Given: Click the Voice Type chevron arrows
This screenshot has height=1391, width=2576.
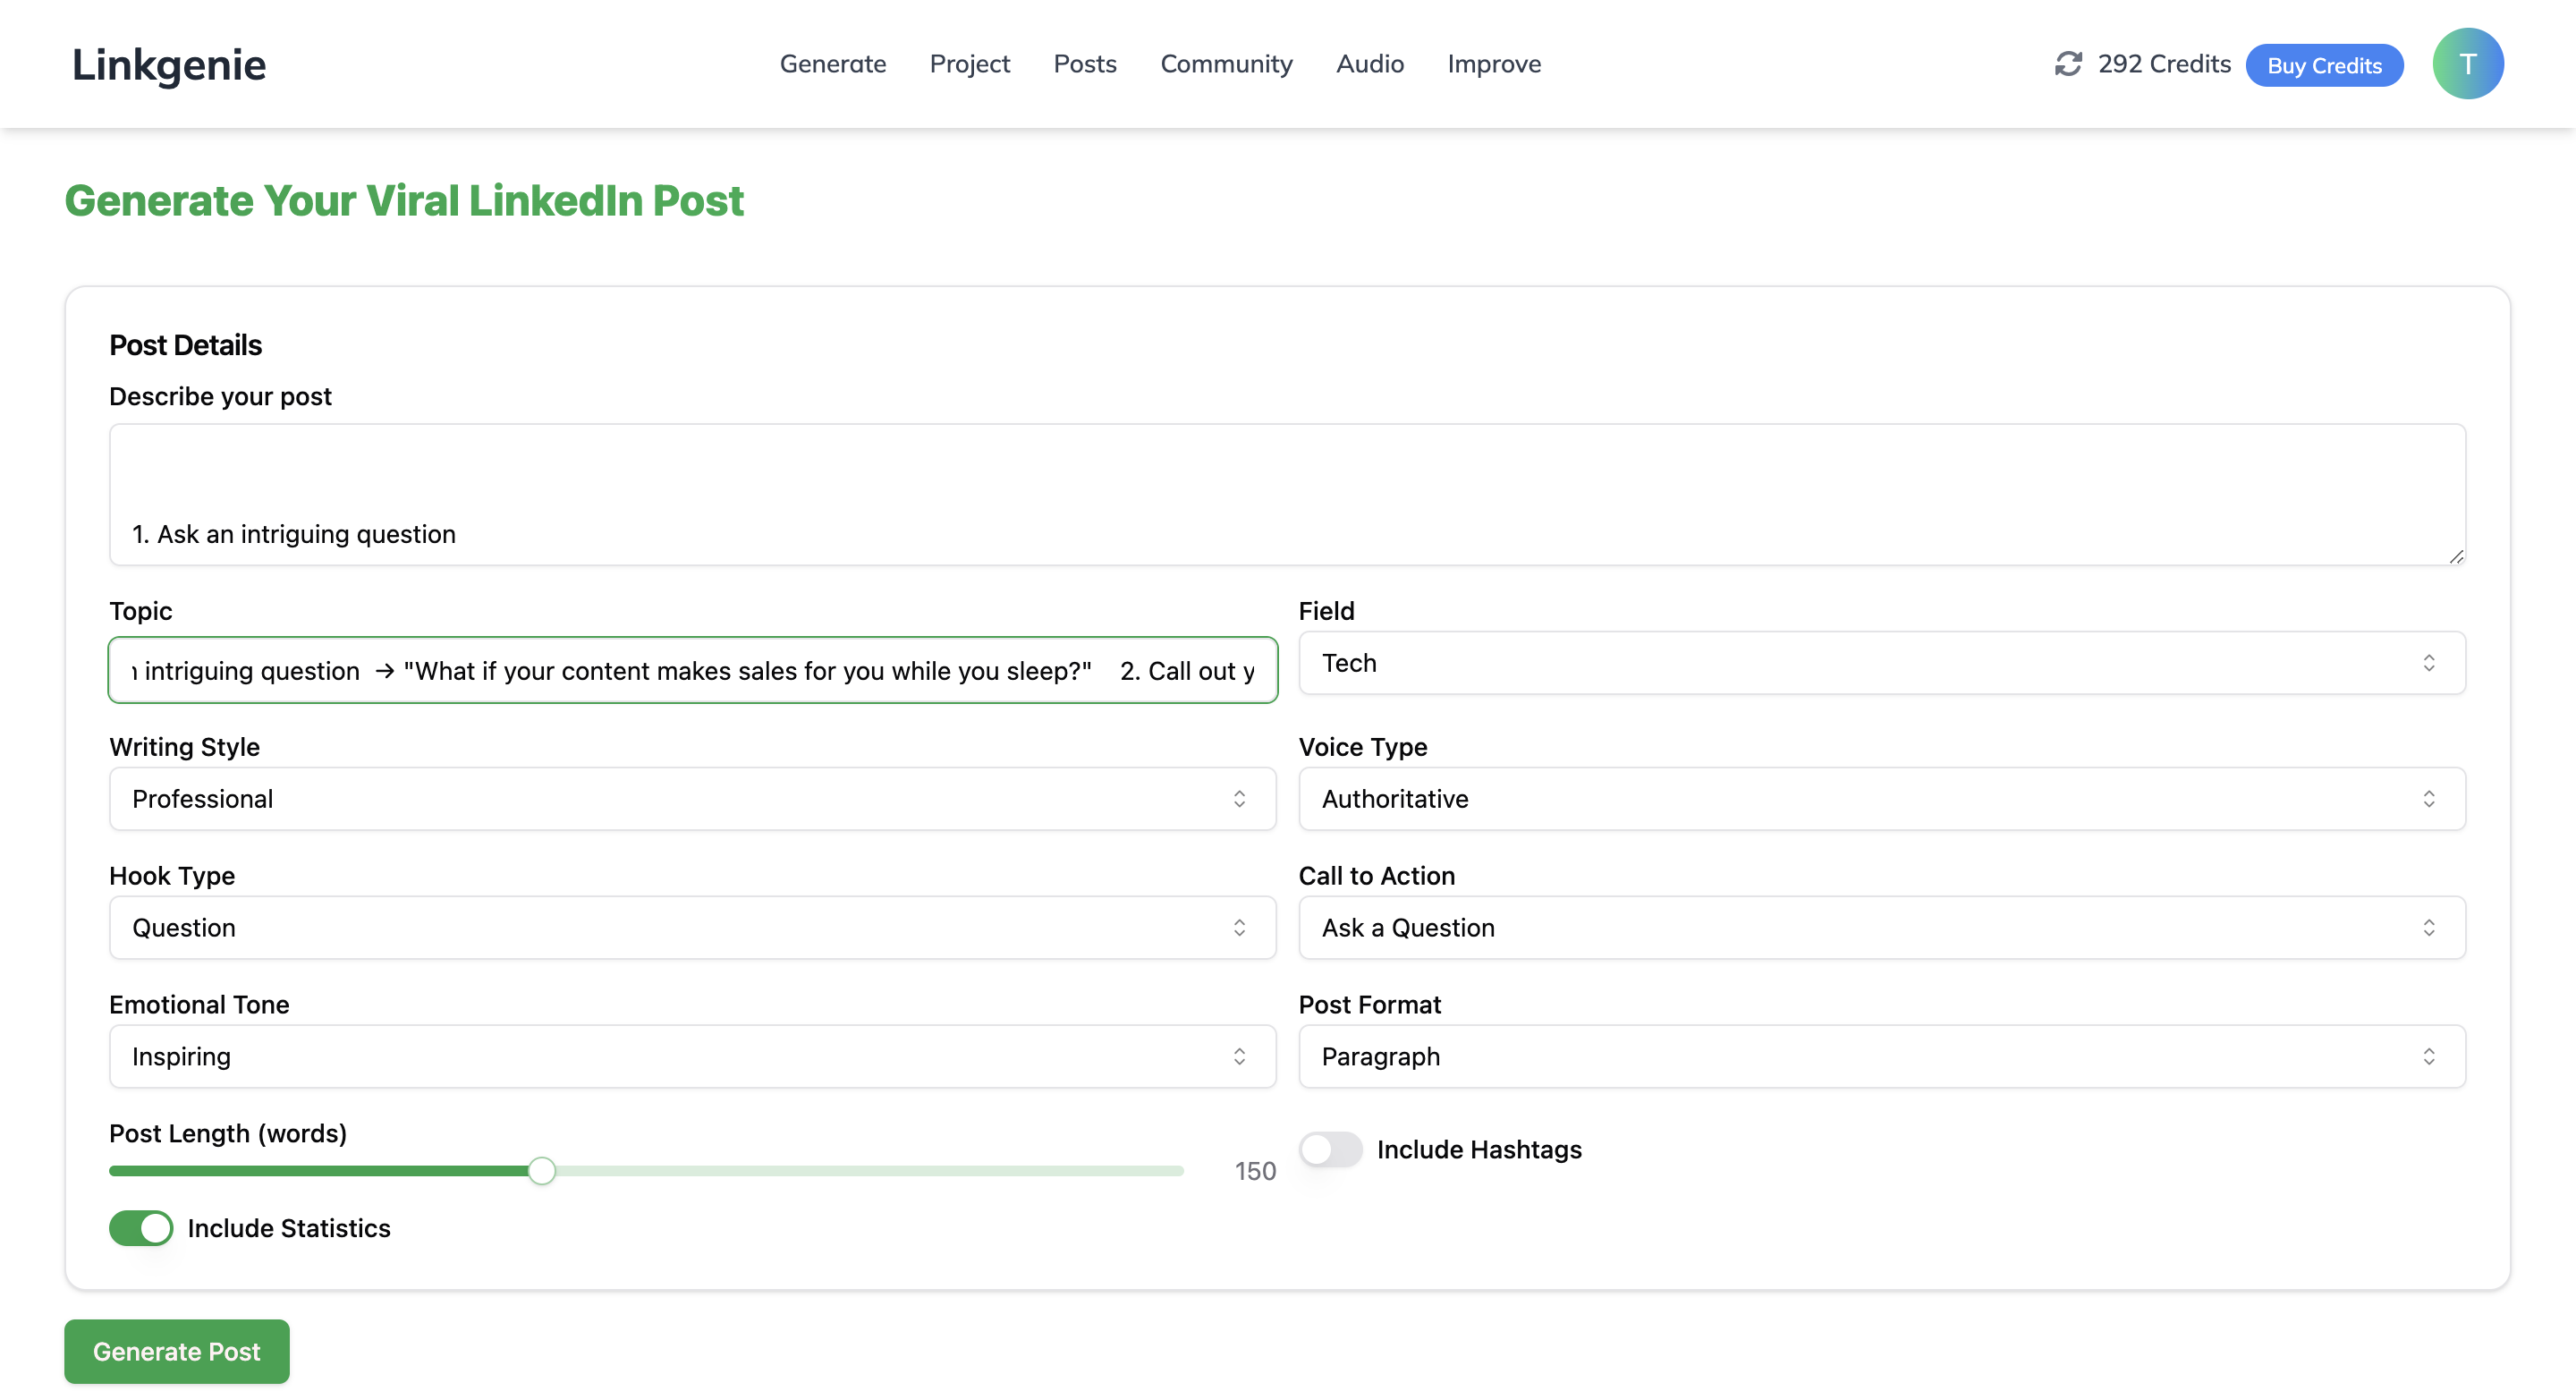Looking at the screenshot, I should [2428, 799].
